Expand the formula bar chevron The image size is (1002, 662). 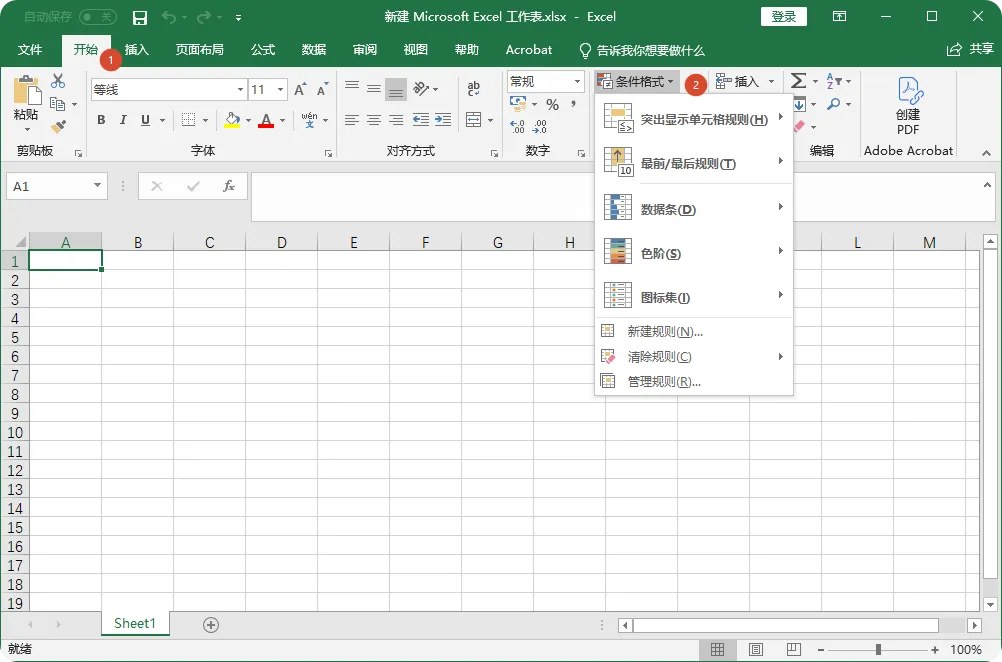coord(987,185)
